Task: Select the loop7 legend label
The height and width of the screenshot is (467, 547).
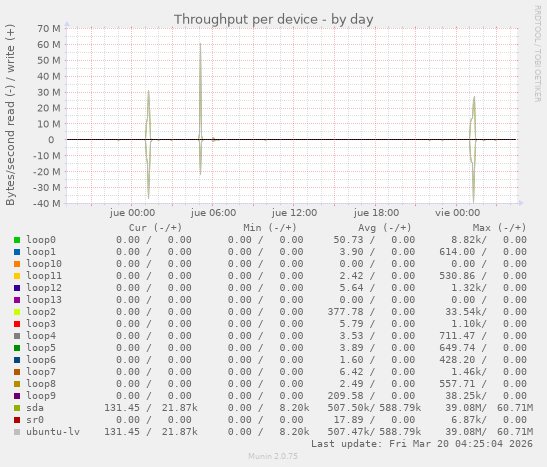Action: click(x=41, y=372)
